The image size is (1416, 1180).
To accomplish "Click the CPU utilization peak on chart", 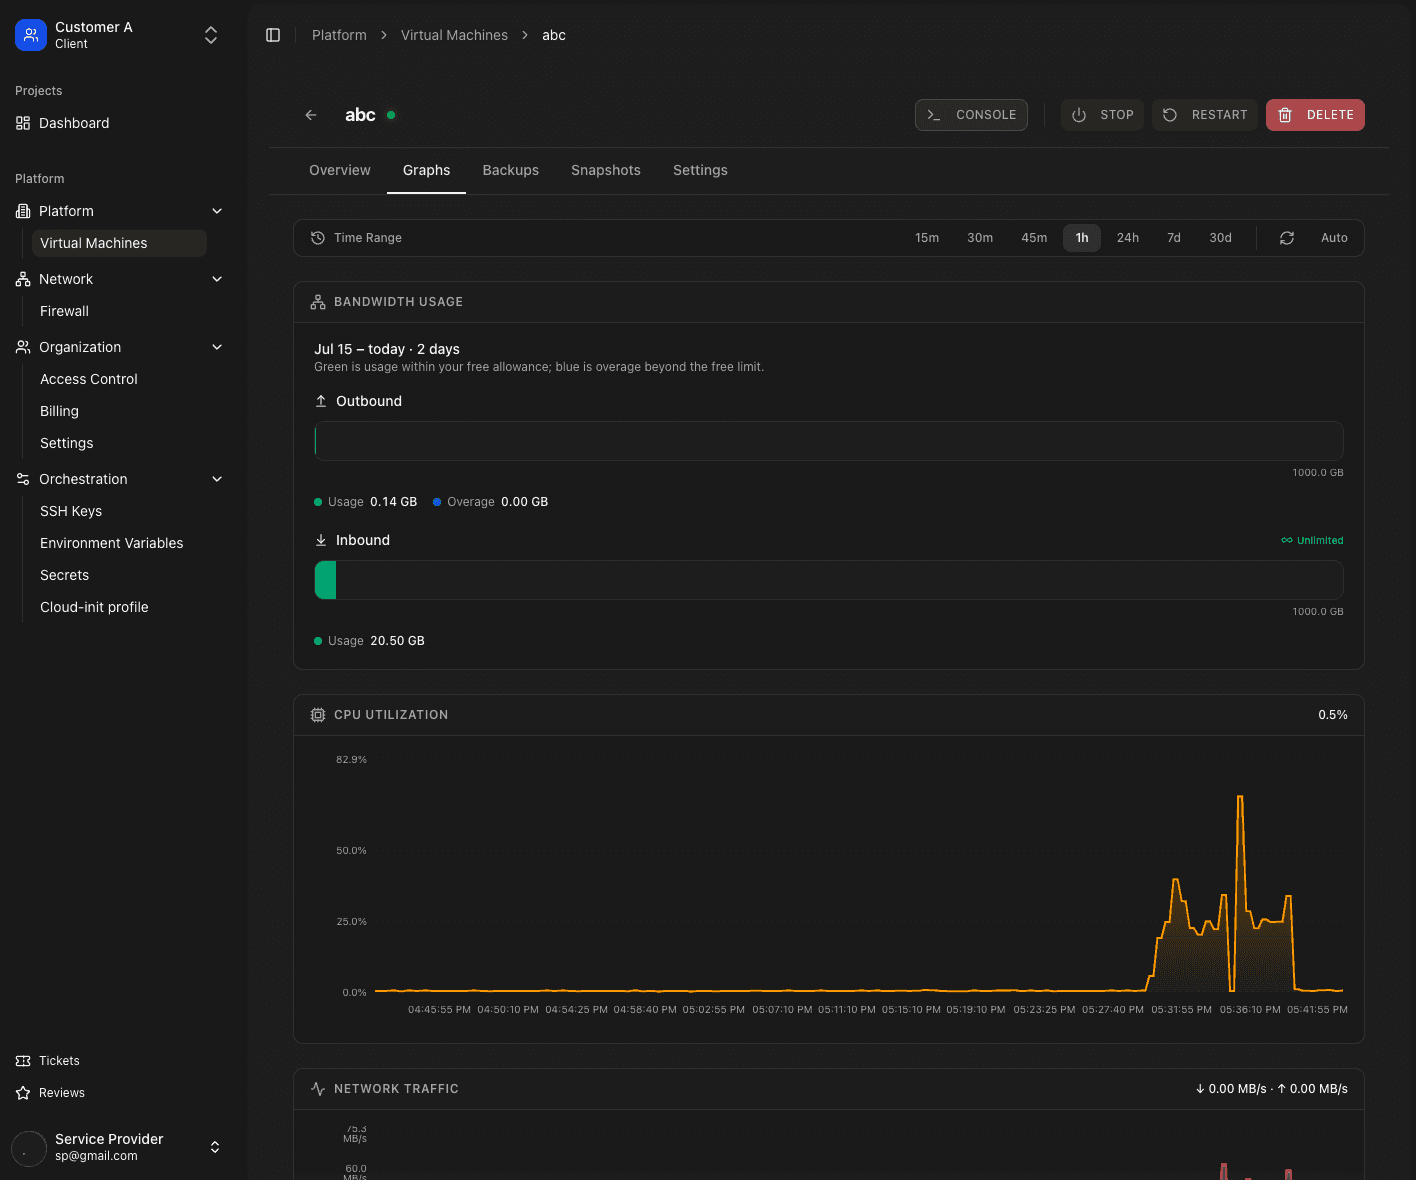I will tap(1240, 798).
